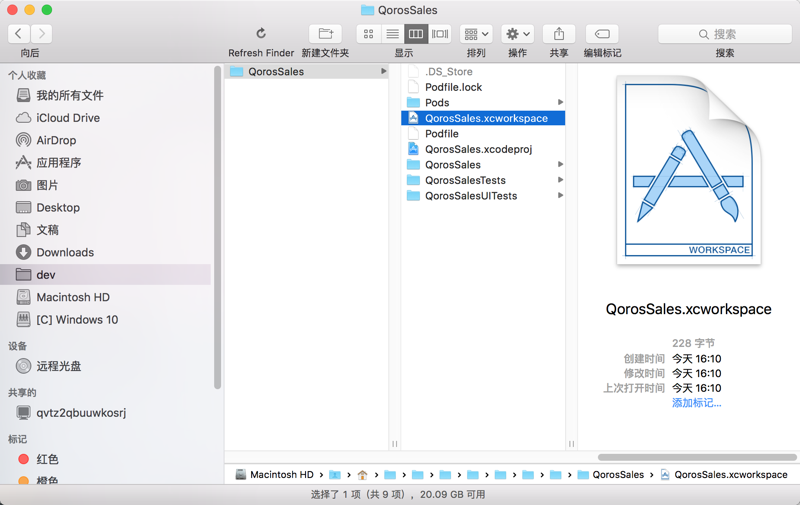Viewport: 800px width, 505px height.
Task: Open 我的所有文件 in sidebar
Action: pyautogui.click(x=106, y=95)
